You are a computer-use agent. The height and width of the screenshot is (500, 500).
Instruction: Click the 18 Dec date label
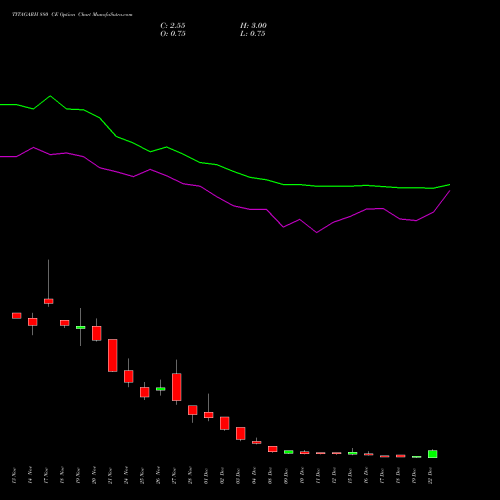point(398,476)
